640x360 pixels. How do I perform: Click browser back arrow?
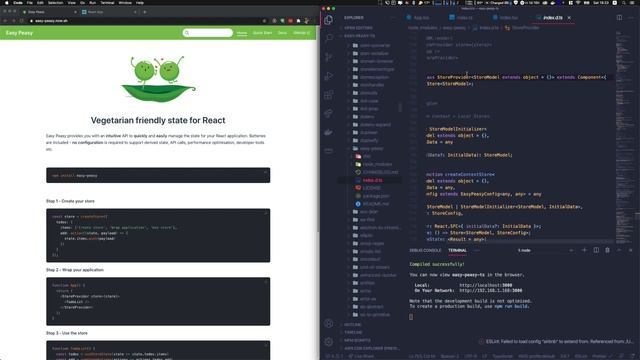point(5,20)
